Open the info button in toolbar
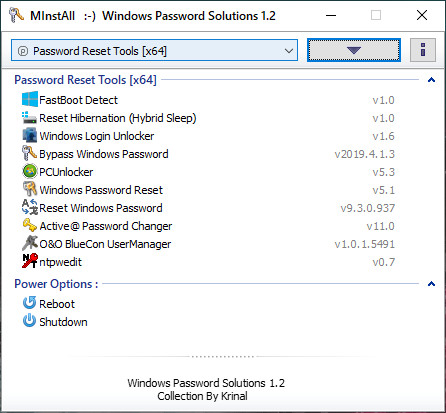446x413 pixels. (x=423, y=50)
